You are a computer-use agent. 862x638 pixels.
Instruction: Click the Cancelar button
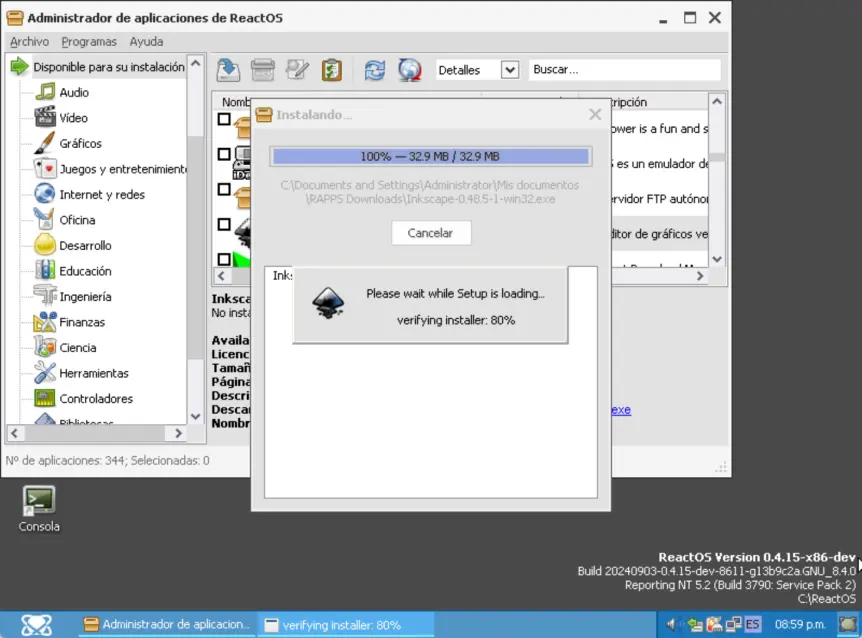tap(430, 233)
